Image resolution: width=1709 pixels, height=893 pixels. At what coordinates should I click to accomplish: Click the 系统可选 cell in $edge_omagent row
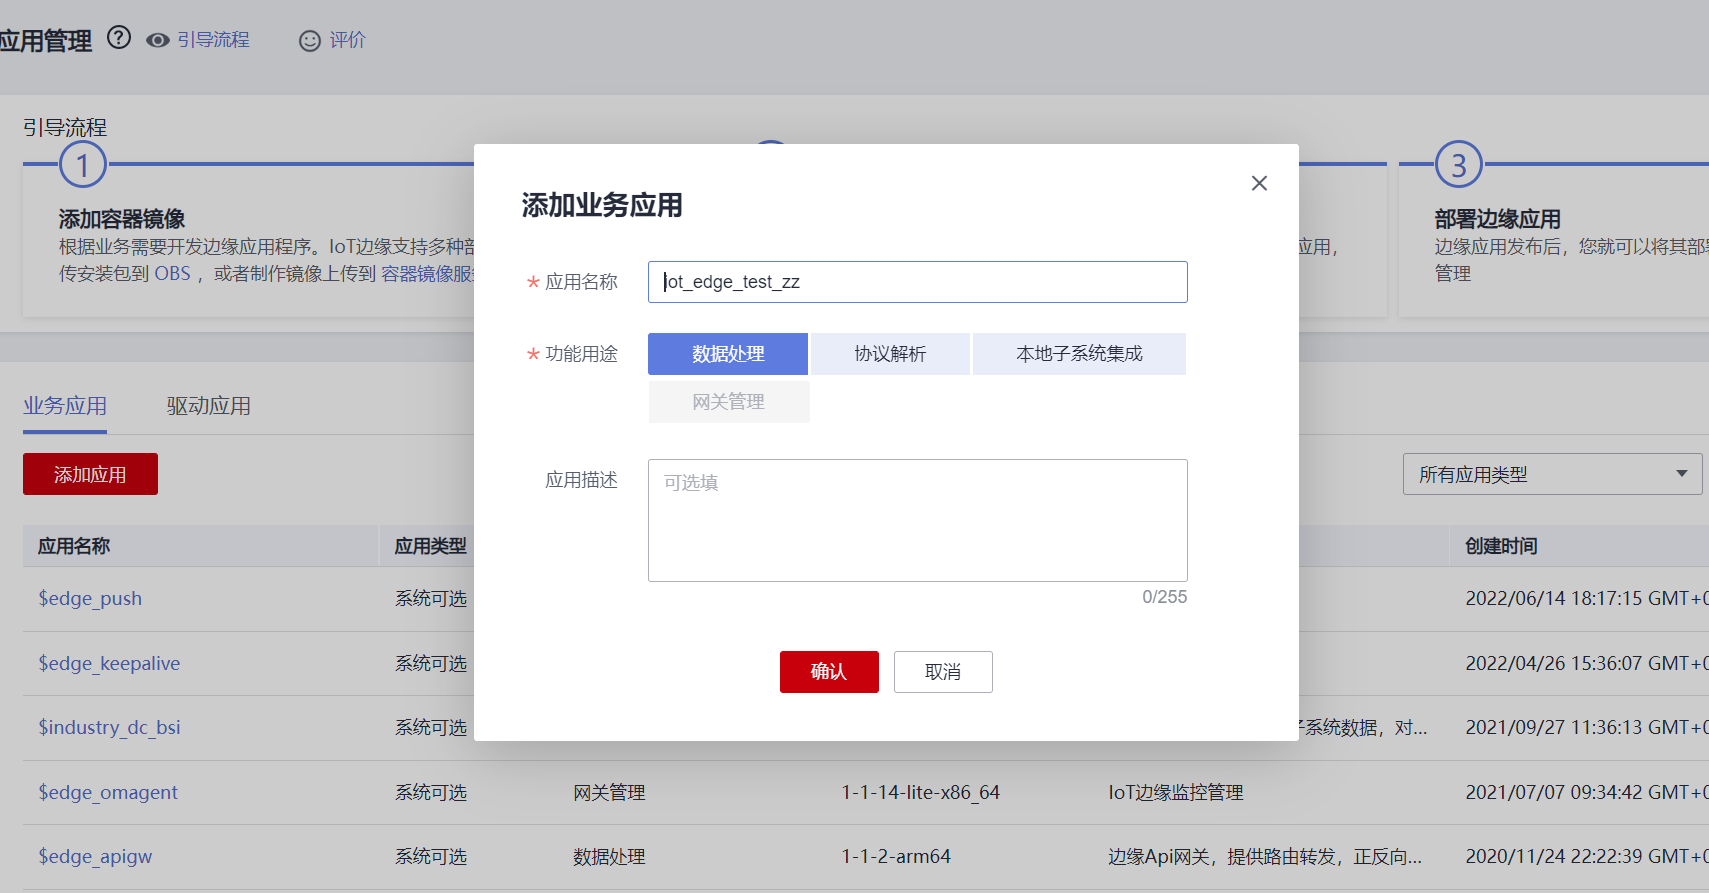(431, 792)
